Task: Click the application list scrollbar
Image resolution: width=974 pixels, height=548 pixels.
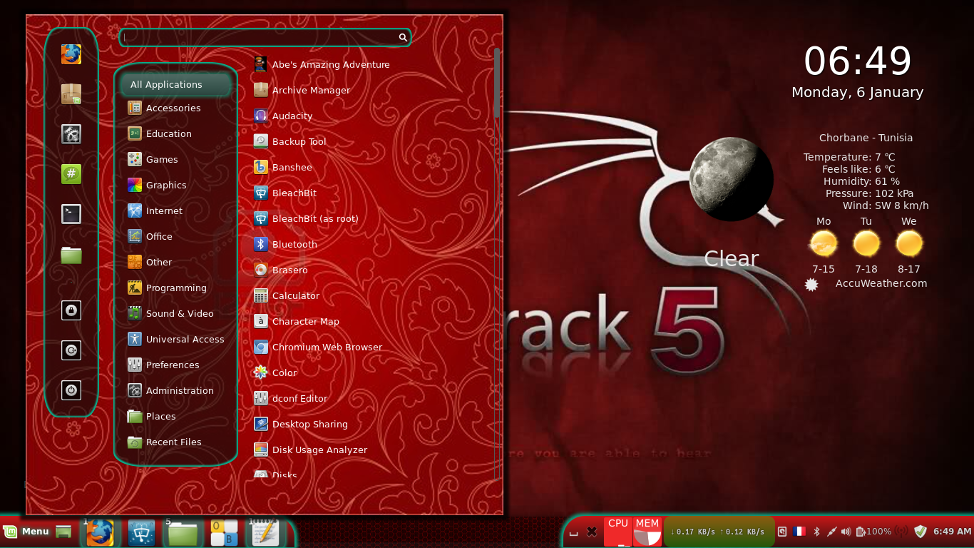Action: coord(496,82)
